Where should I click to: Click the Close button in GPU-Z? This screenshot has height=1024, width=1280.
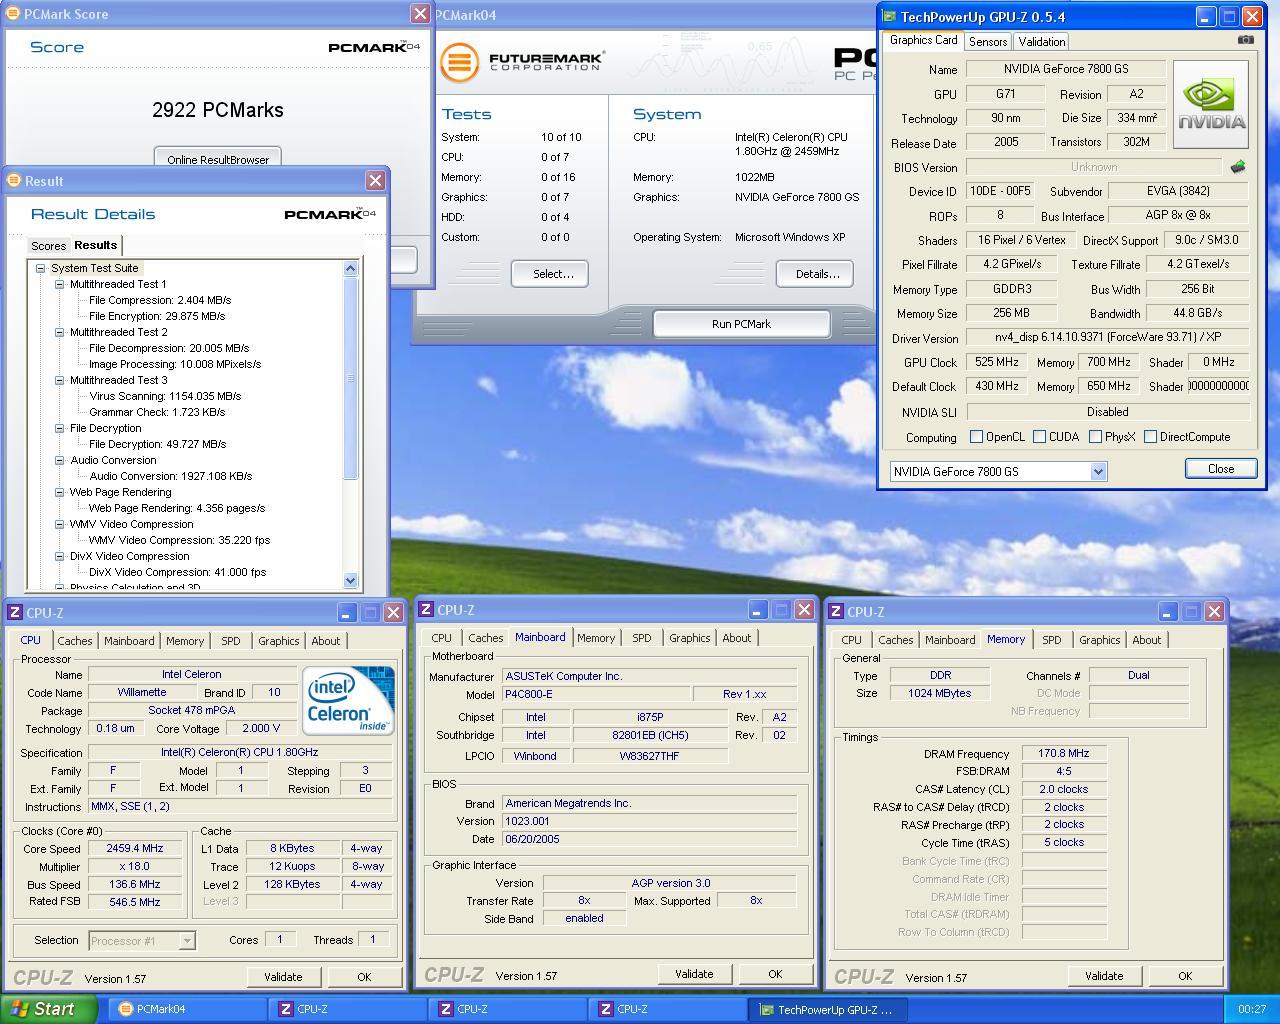click(x=1221, y=469)
